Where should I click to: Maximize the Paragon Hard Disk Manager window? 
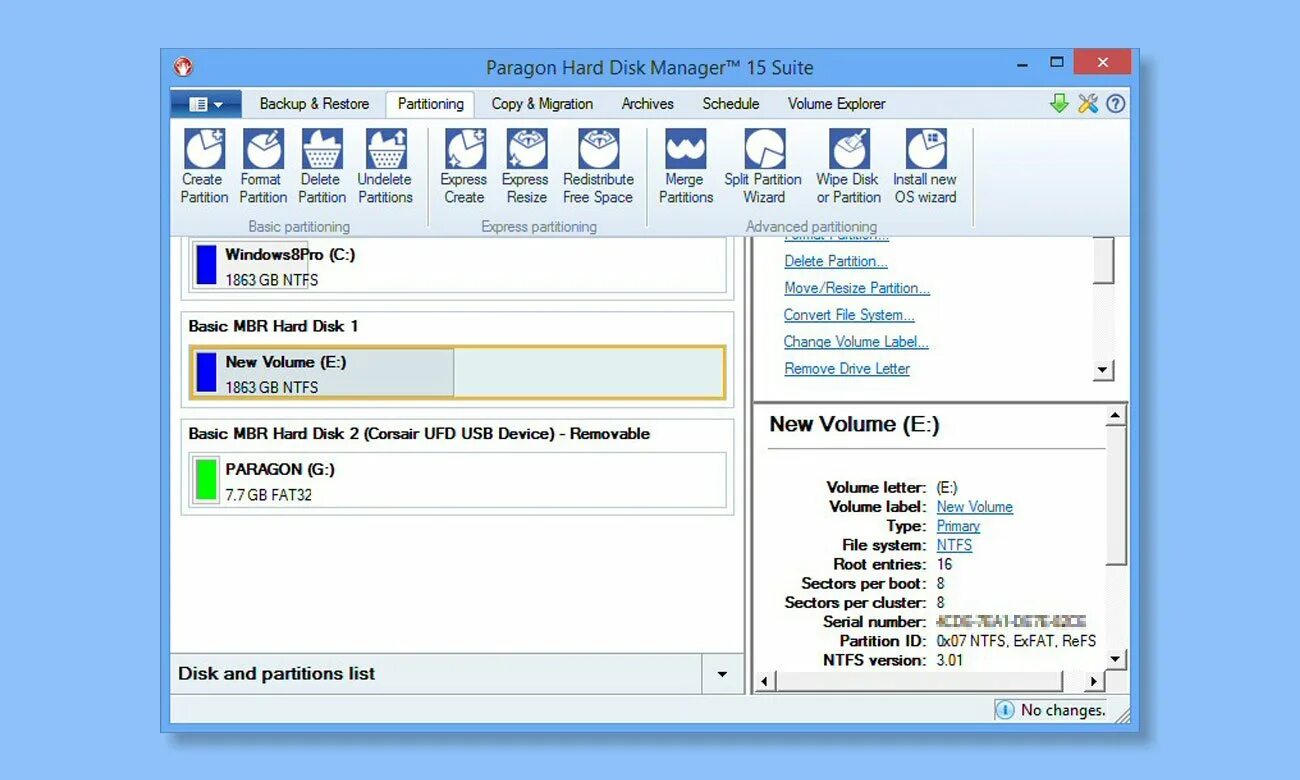[1057, 63]
